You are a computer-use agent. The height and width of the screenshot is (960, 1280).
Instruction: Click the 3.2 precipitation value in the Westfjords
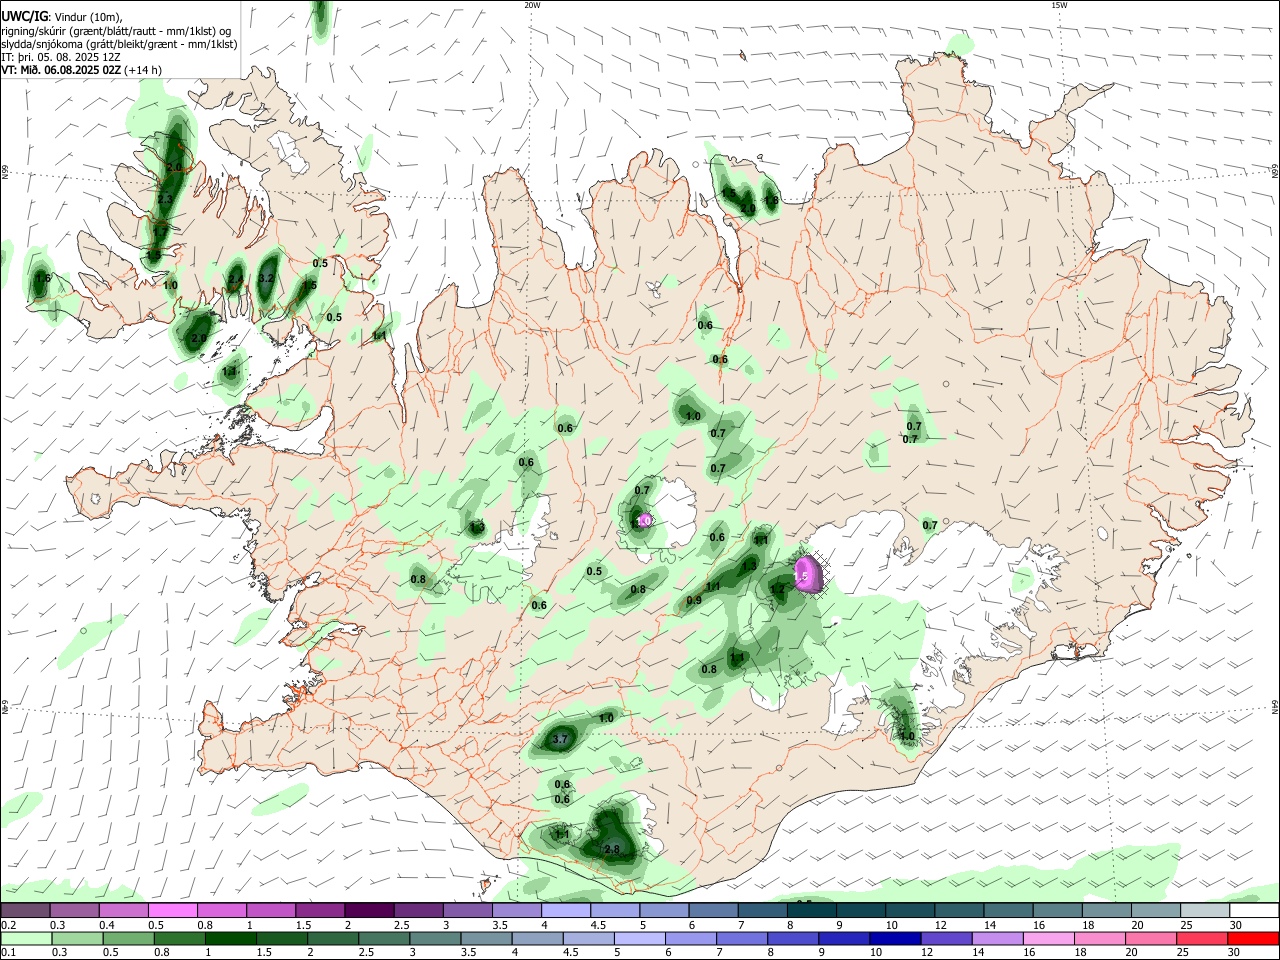pyautogui.click(x=266, y=278)
